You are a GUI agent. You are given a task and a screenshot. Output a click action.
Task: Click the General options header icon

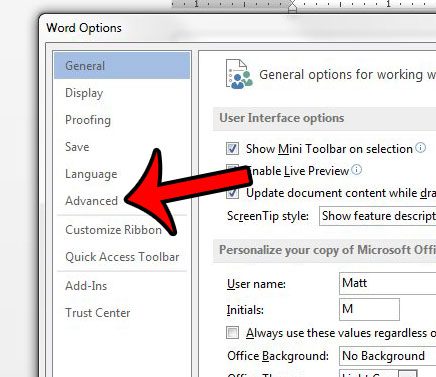pyautogui.click(x=239, y=74)
